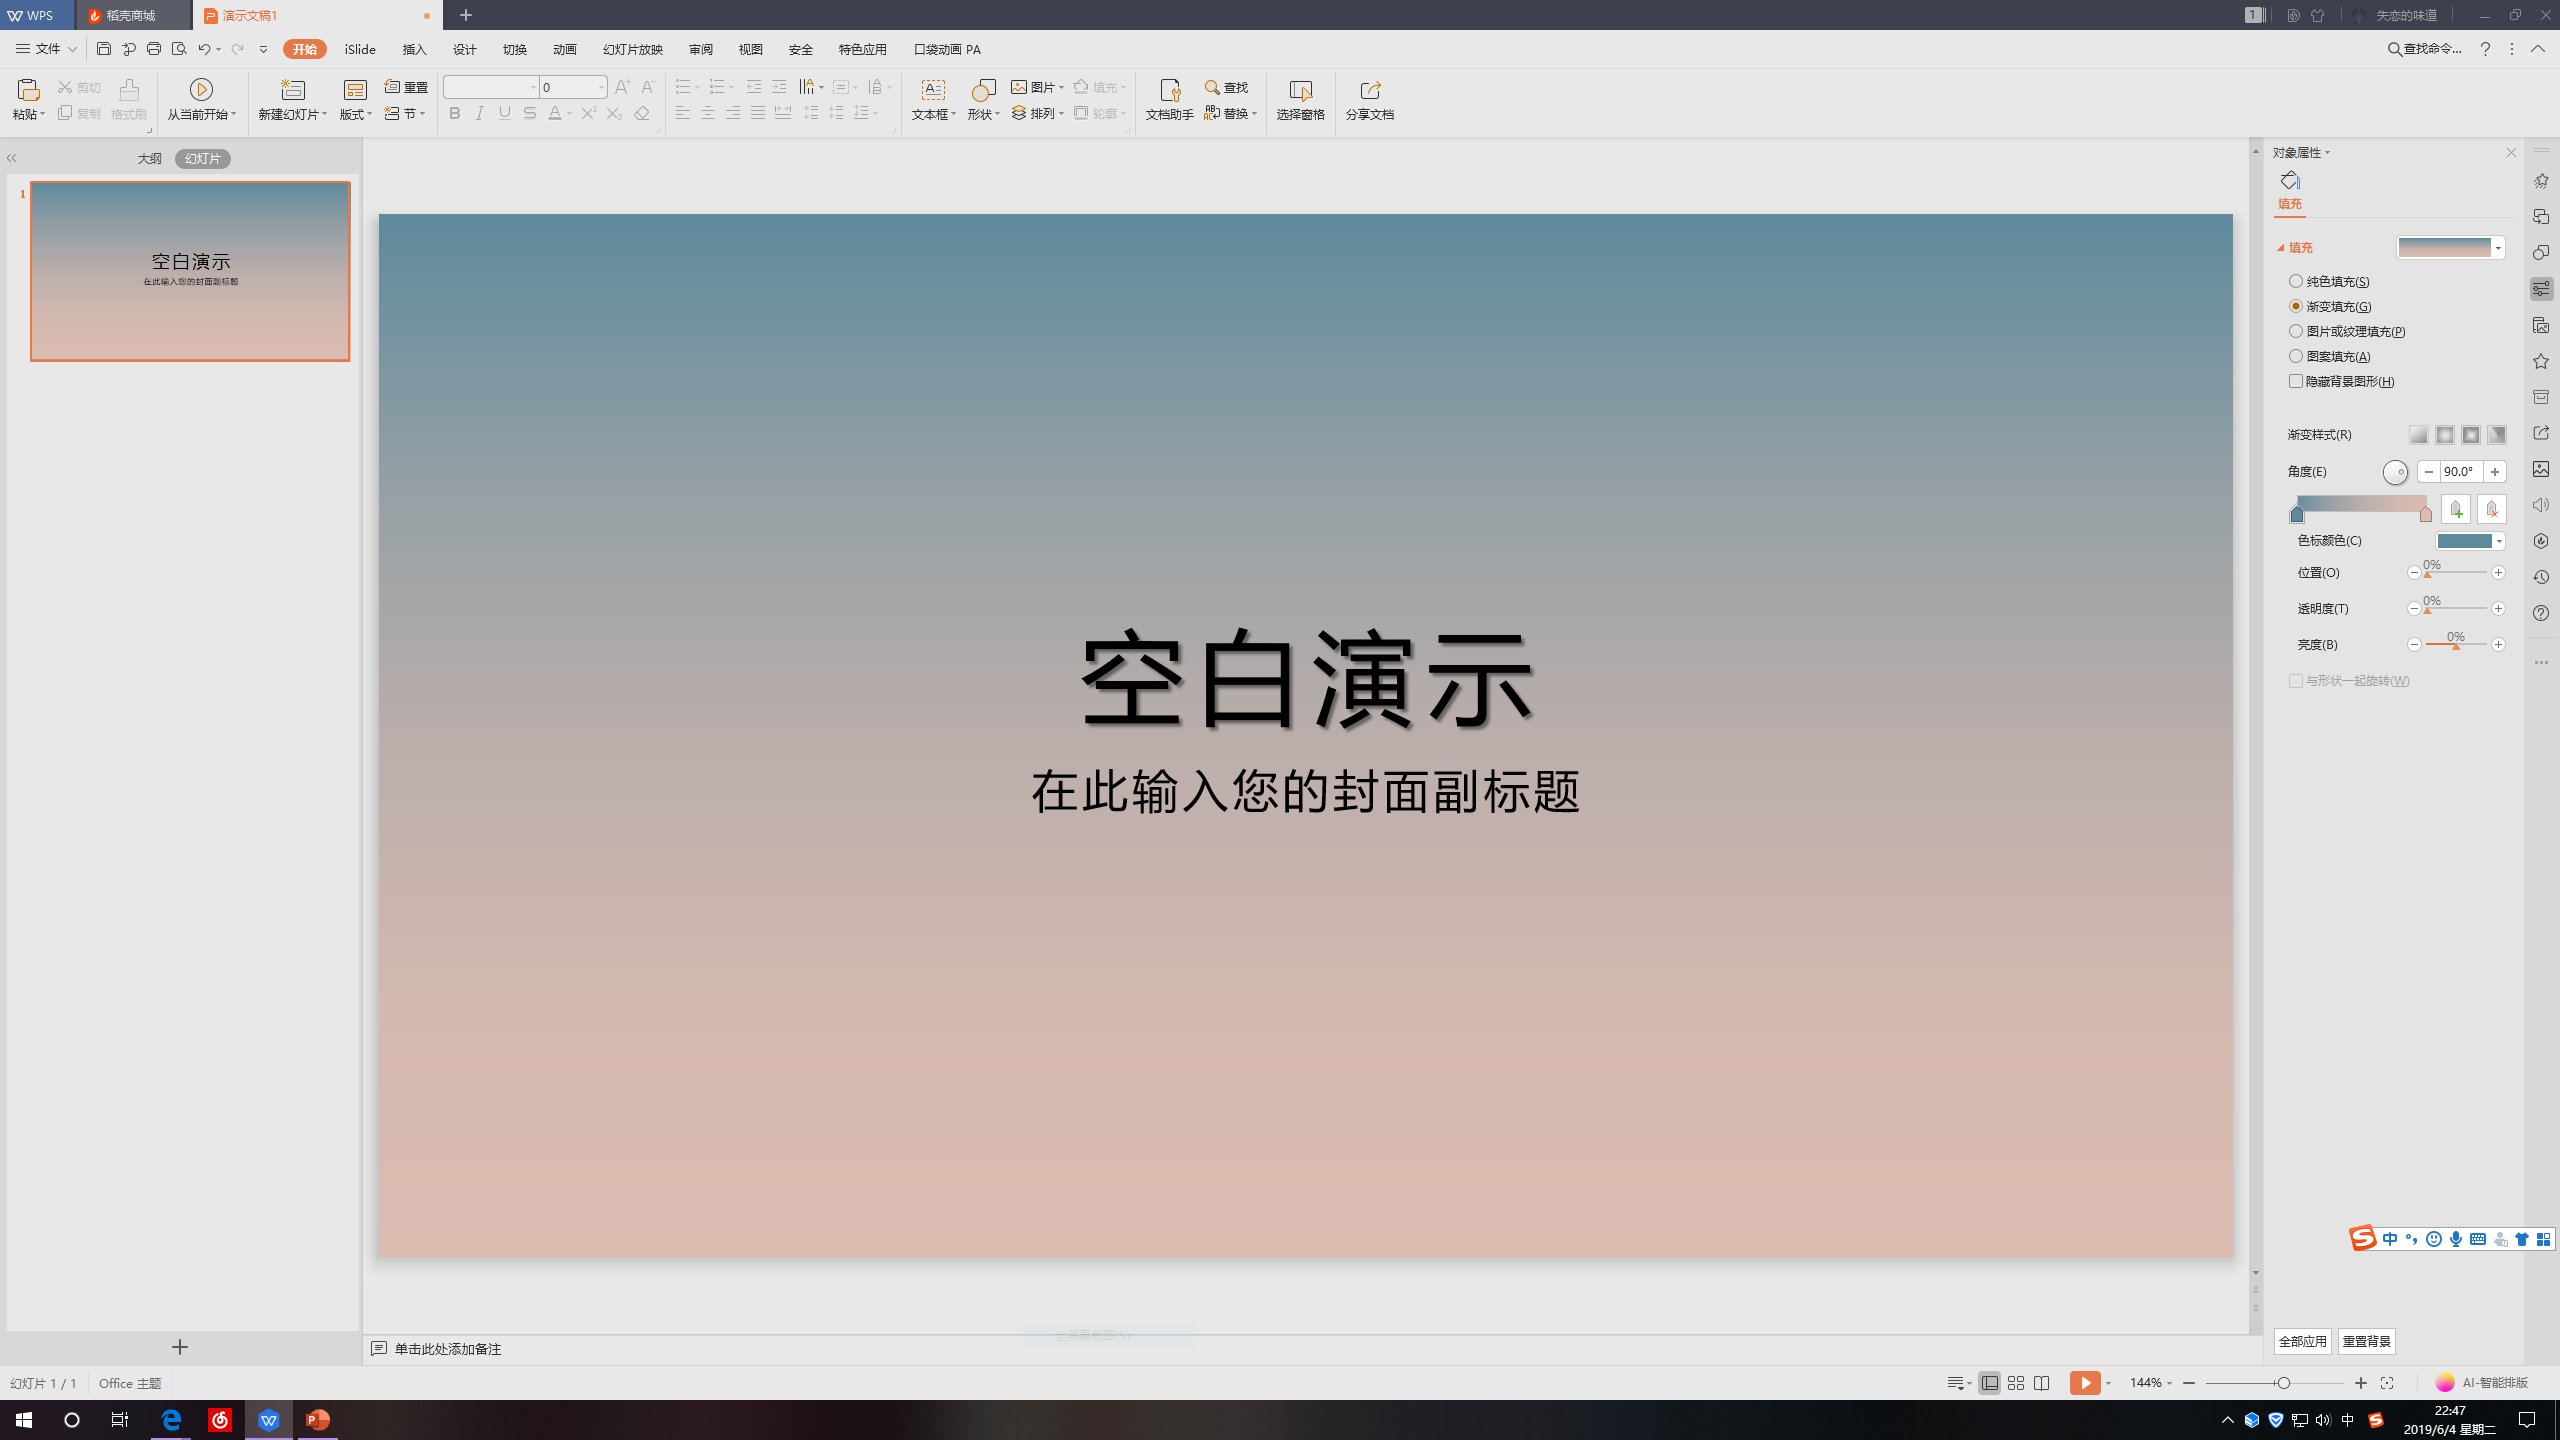
Task: Open the font name combo box
Action: (491, 87)
